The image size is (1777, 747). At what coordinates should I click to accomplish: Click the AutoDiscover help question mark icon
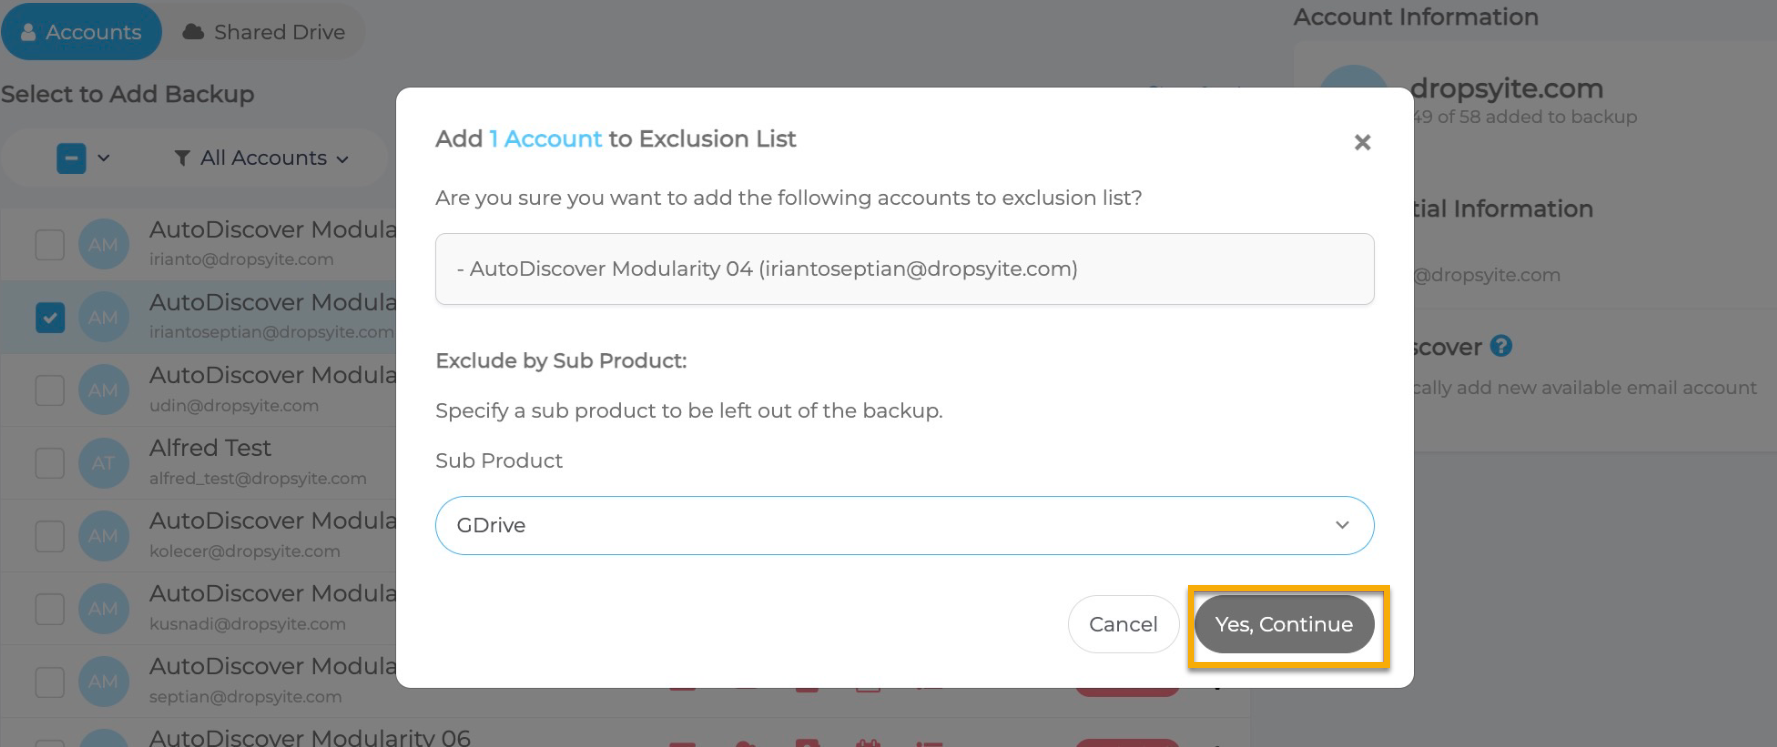tap(1500, 346)
